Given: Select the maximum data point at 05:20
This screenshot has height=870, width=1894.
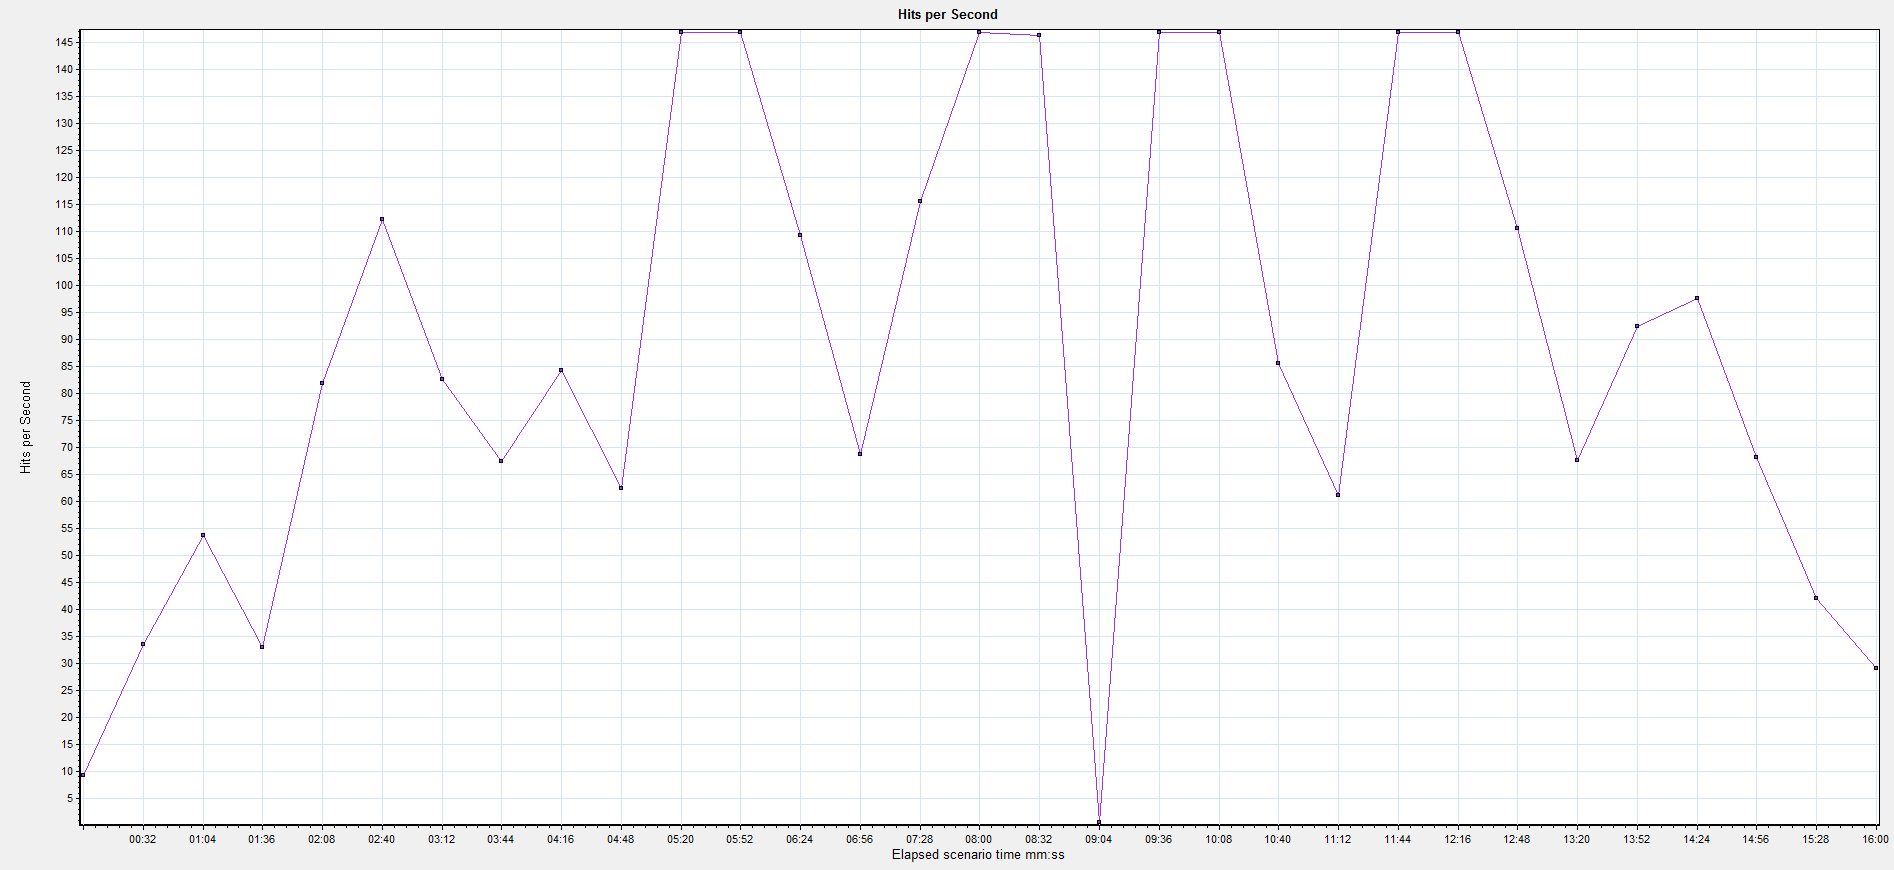Looking at the screenshot, I should [681, 32].
